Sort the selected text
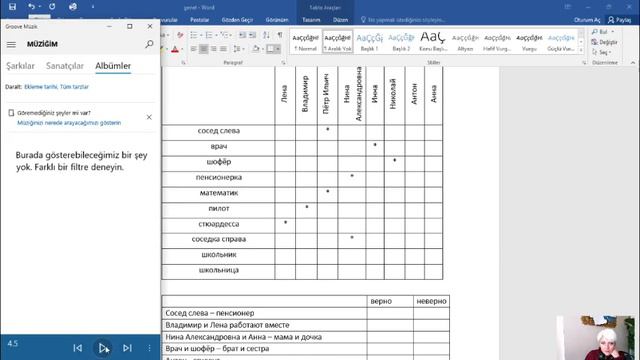The image size is (640, 360). click(267, 35)
